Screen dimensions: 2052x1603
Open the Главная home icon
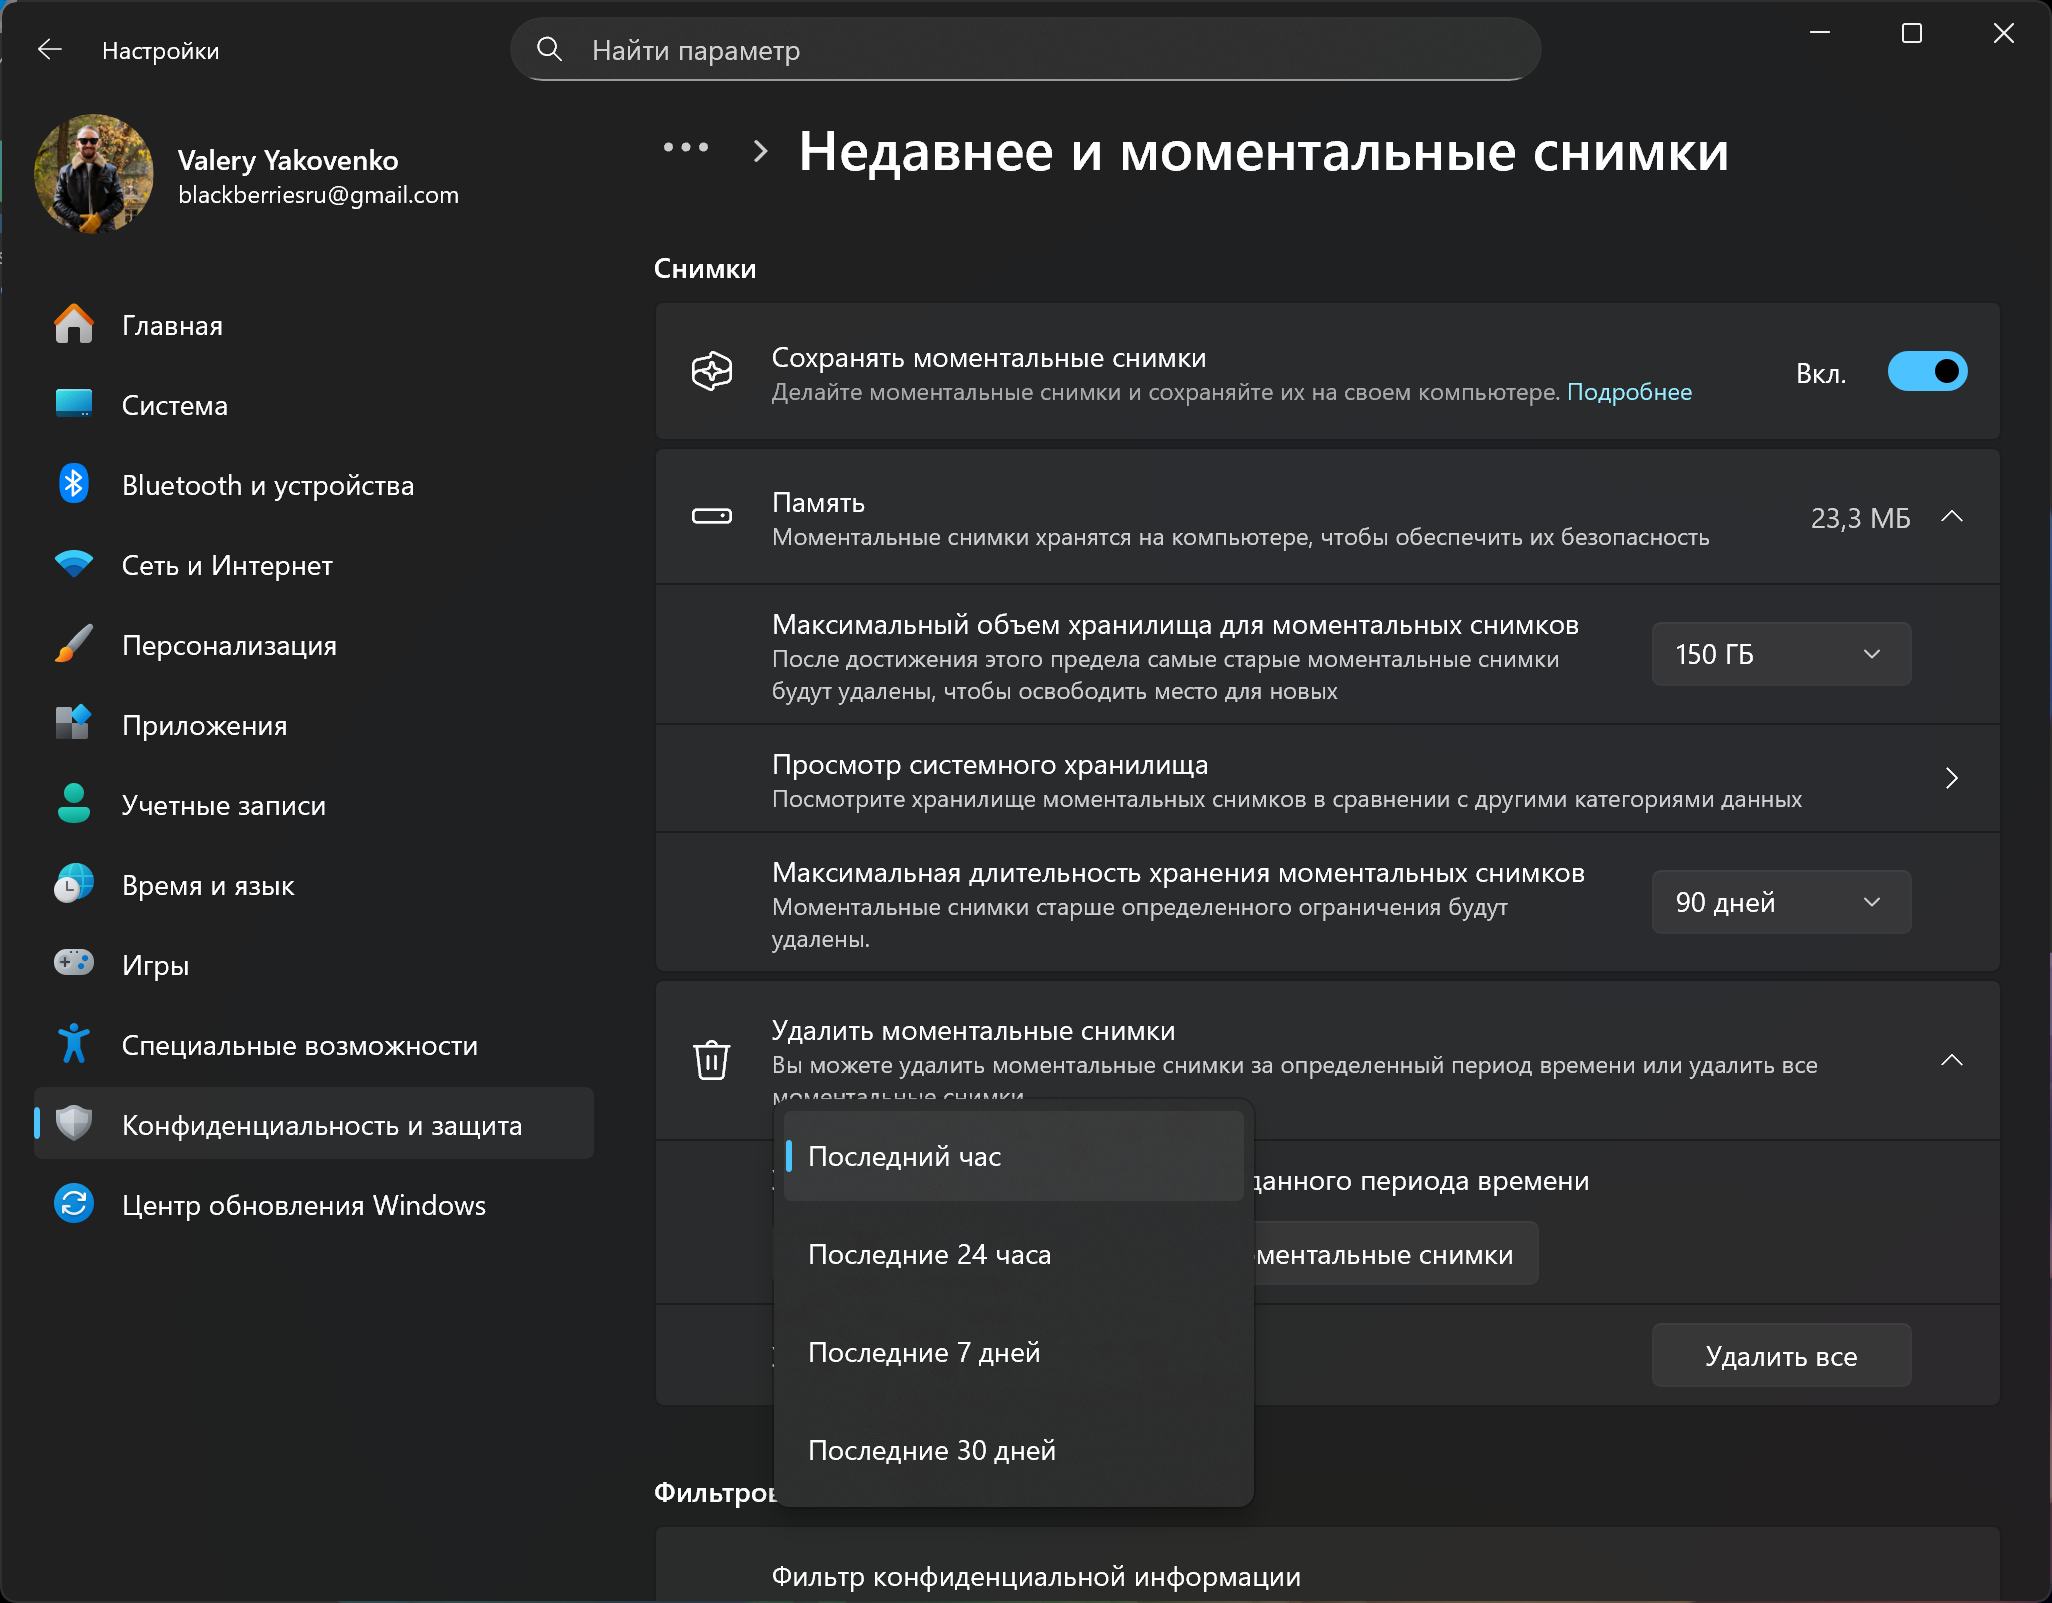coord(73,325)
